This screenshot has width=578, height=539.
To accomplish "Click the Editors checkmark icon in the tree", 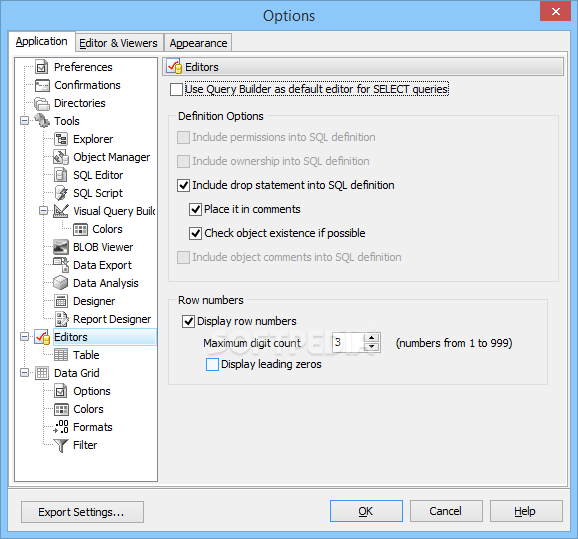I will (42, 337).
